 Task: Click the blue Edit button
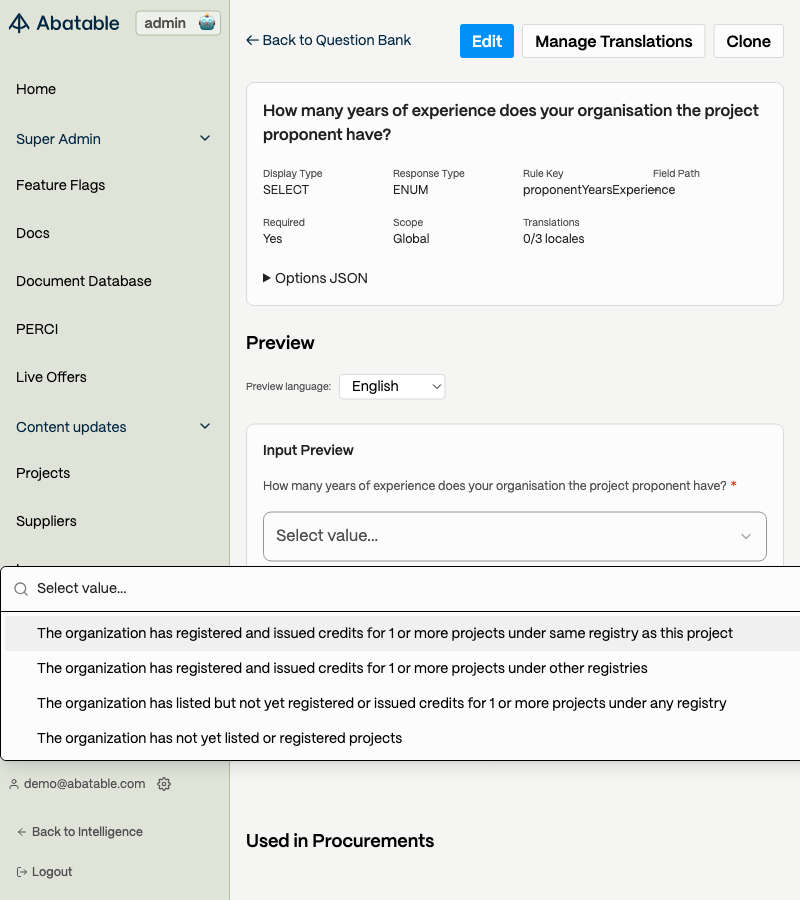click(487, 41)
